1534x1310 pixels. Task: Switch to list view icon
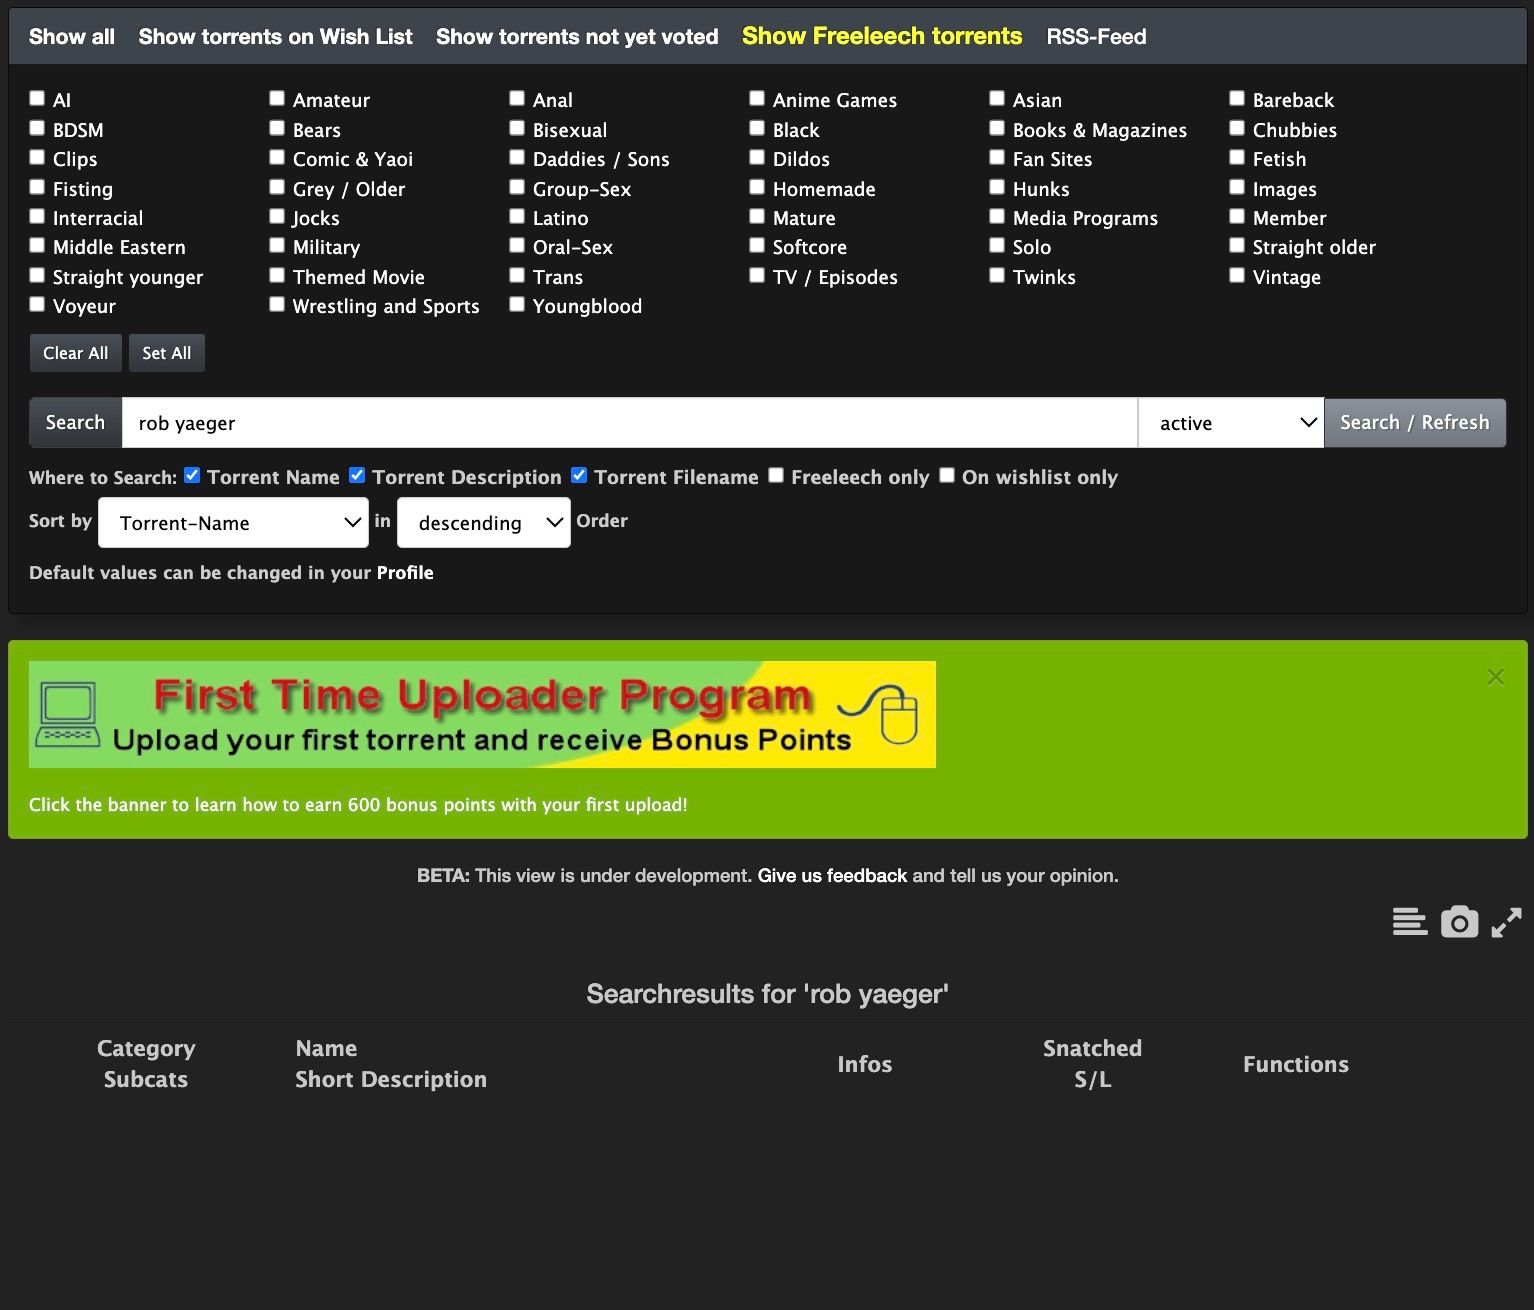(x=1409, y=922)
